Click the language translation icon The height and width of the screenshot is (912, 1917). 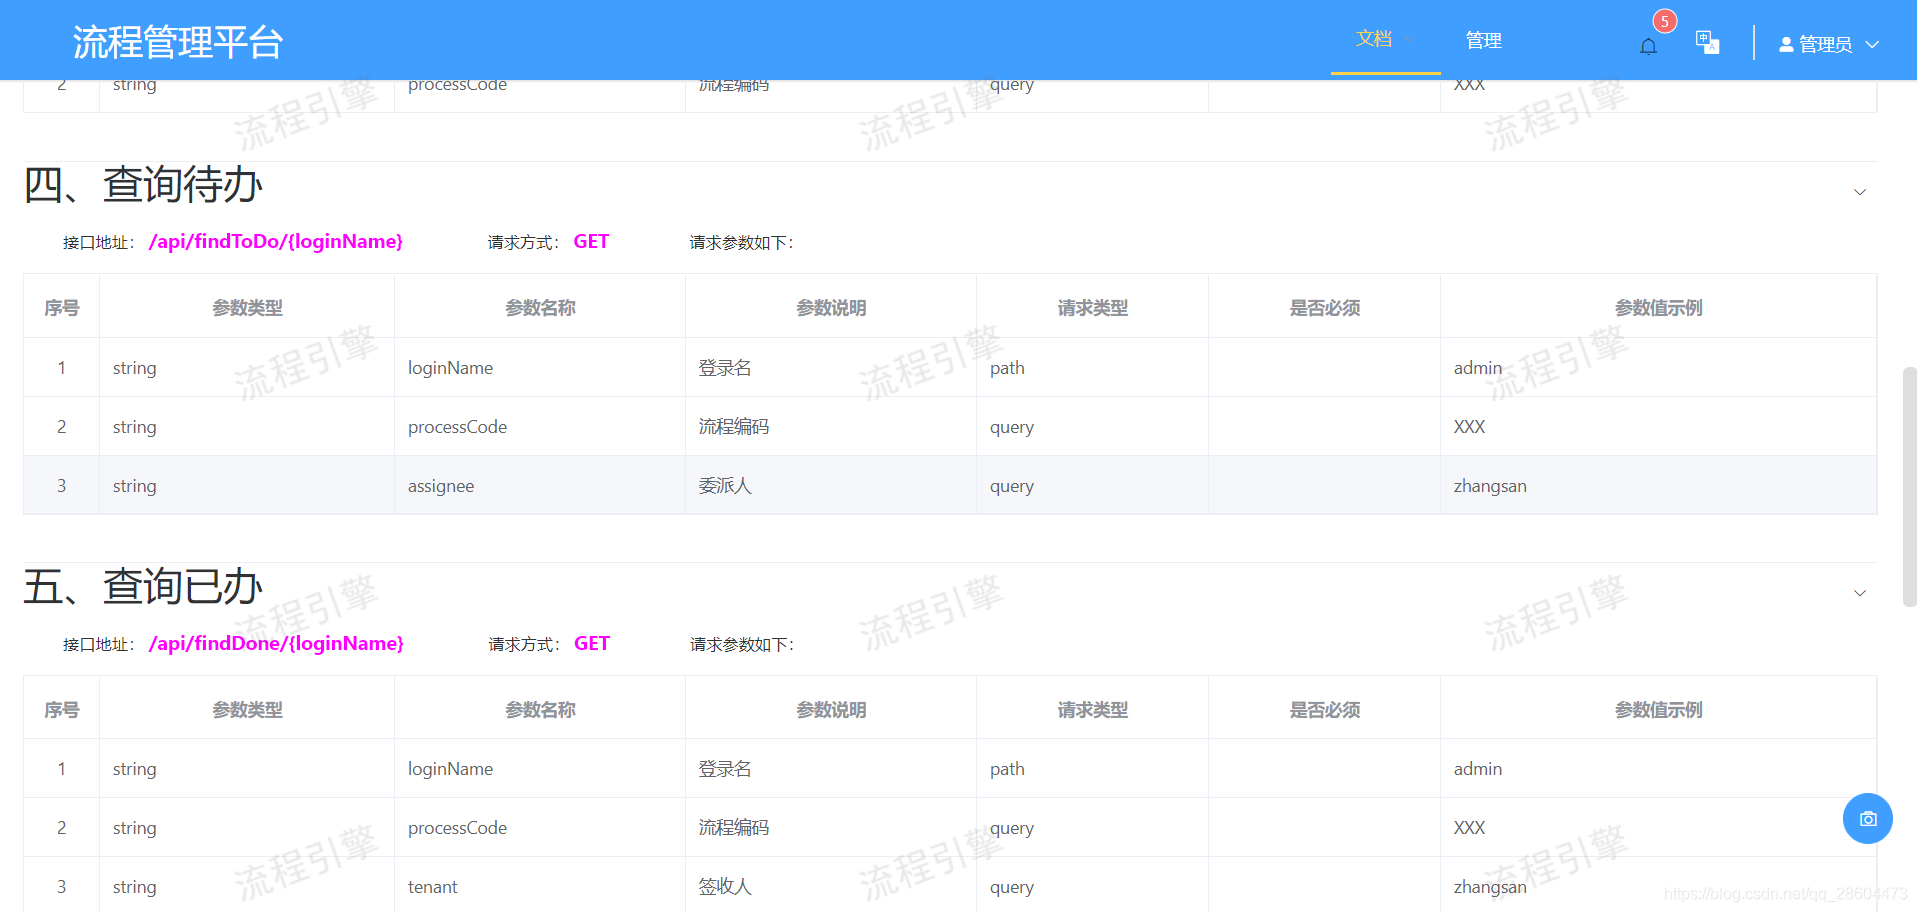click(x=1707, y=42)
